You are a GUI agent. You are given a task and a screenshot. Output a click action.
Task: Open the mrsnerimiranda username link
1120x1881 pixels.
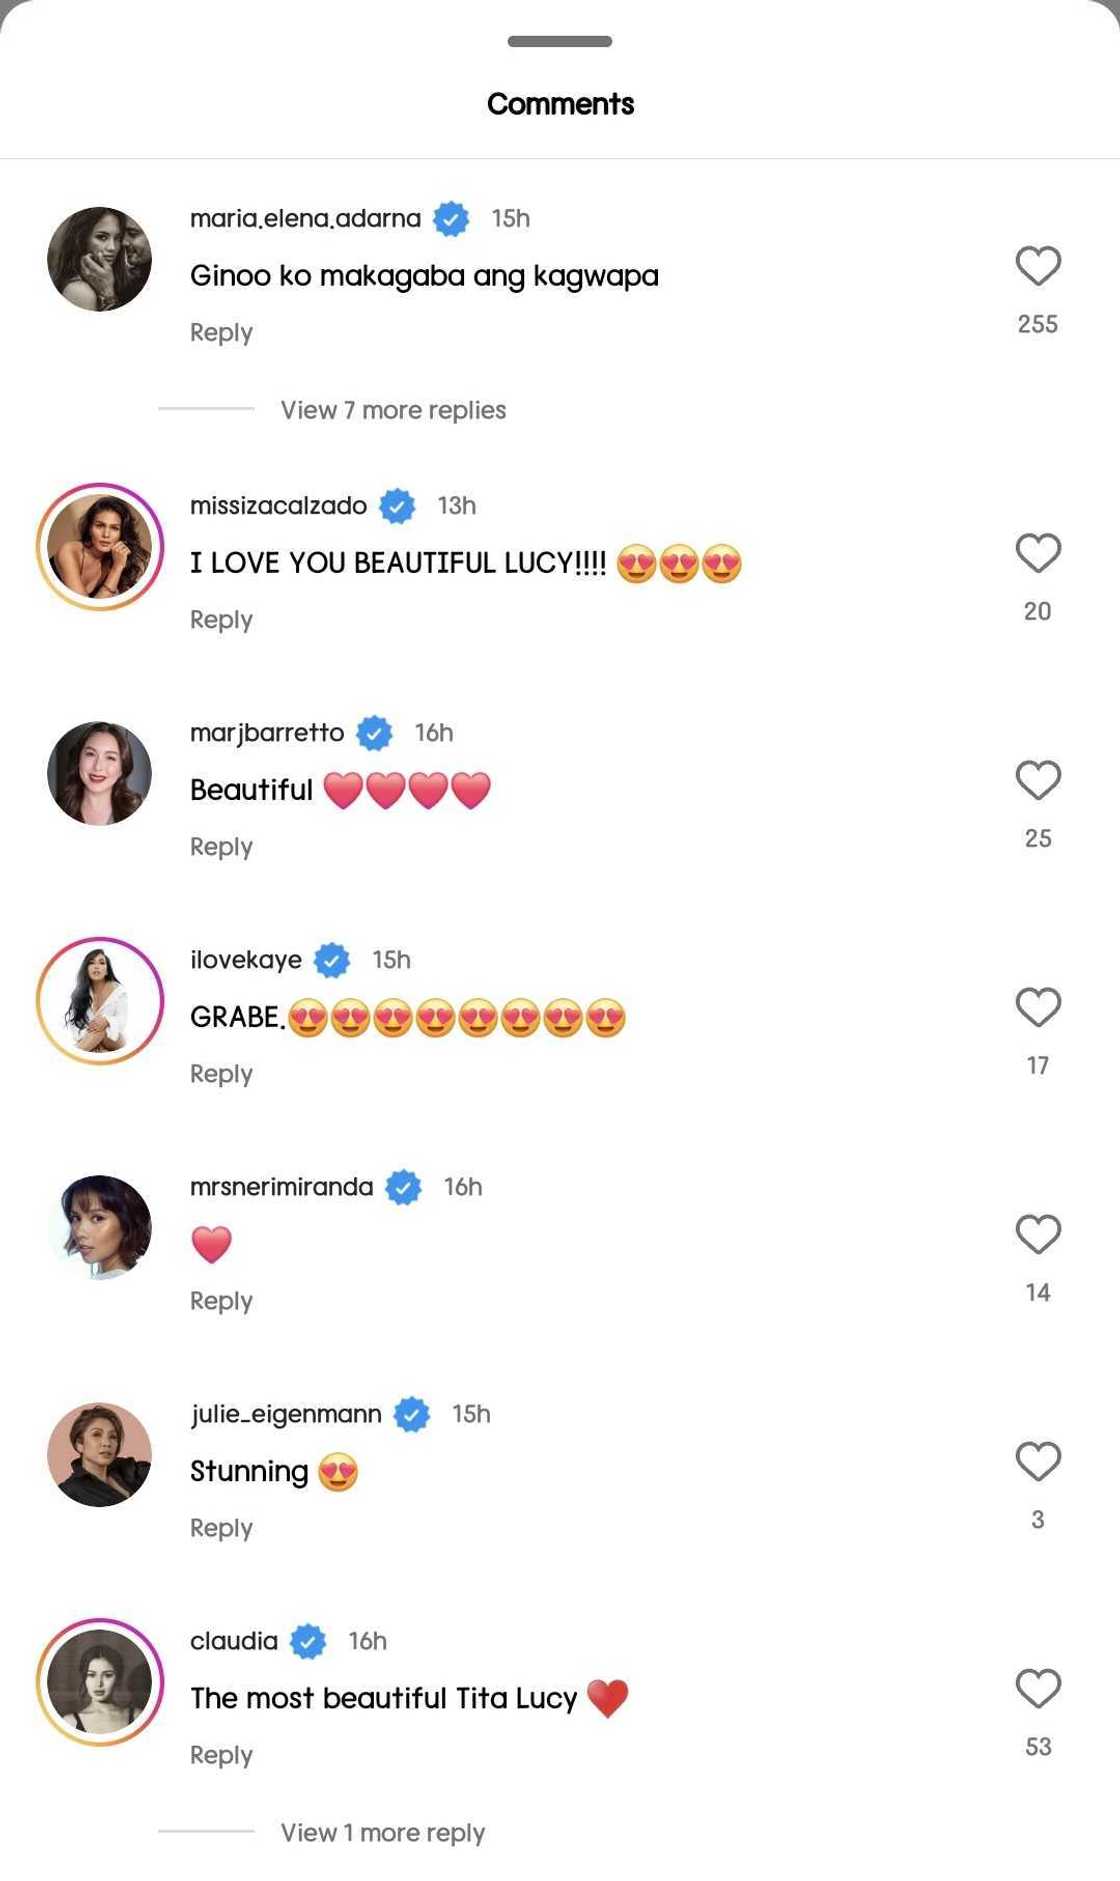281,1187
